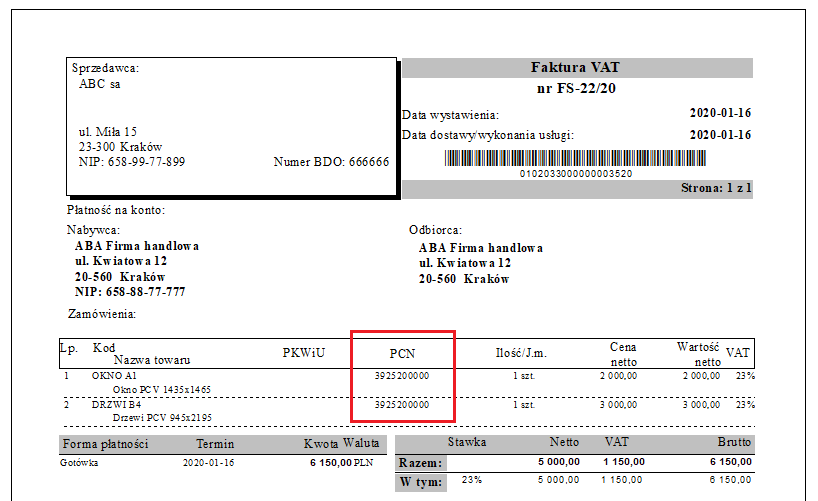Select "Numer BDO: 666666" text
The height and width of the screenshot is (501, 818).
point(331,162)
